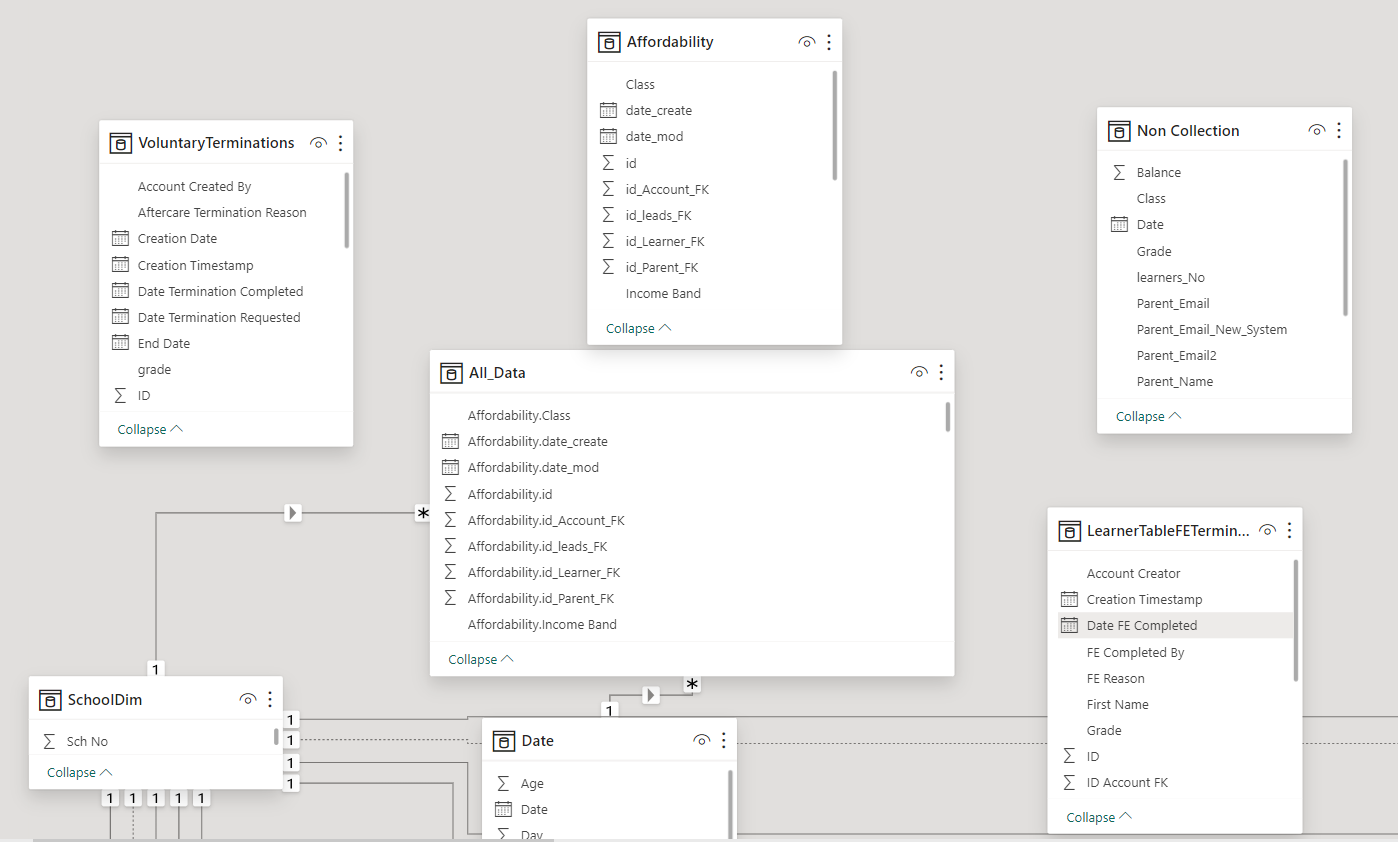Collapse the Non Collection table
The height and width of the screenshot is (842, 1398).
1149,416
